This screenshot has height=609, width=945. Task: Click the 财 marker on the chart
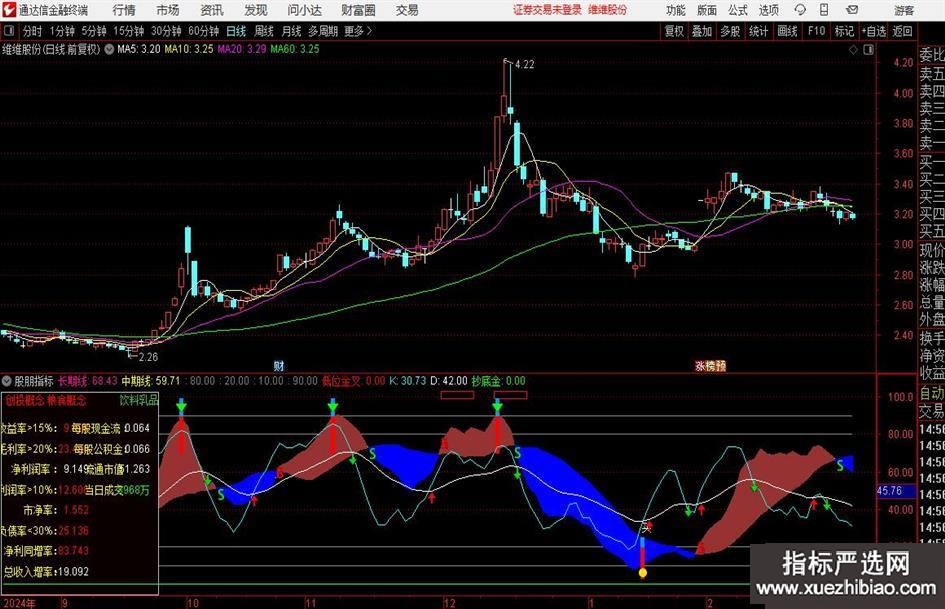tap(278, 365)
